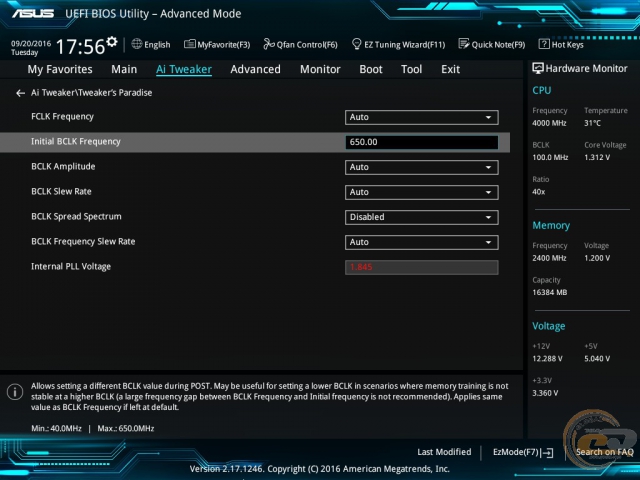
Task: Click the Ratio 40x value
Action: tap(539, 192)
